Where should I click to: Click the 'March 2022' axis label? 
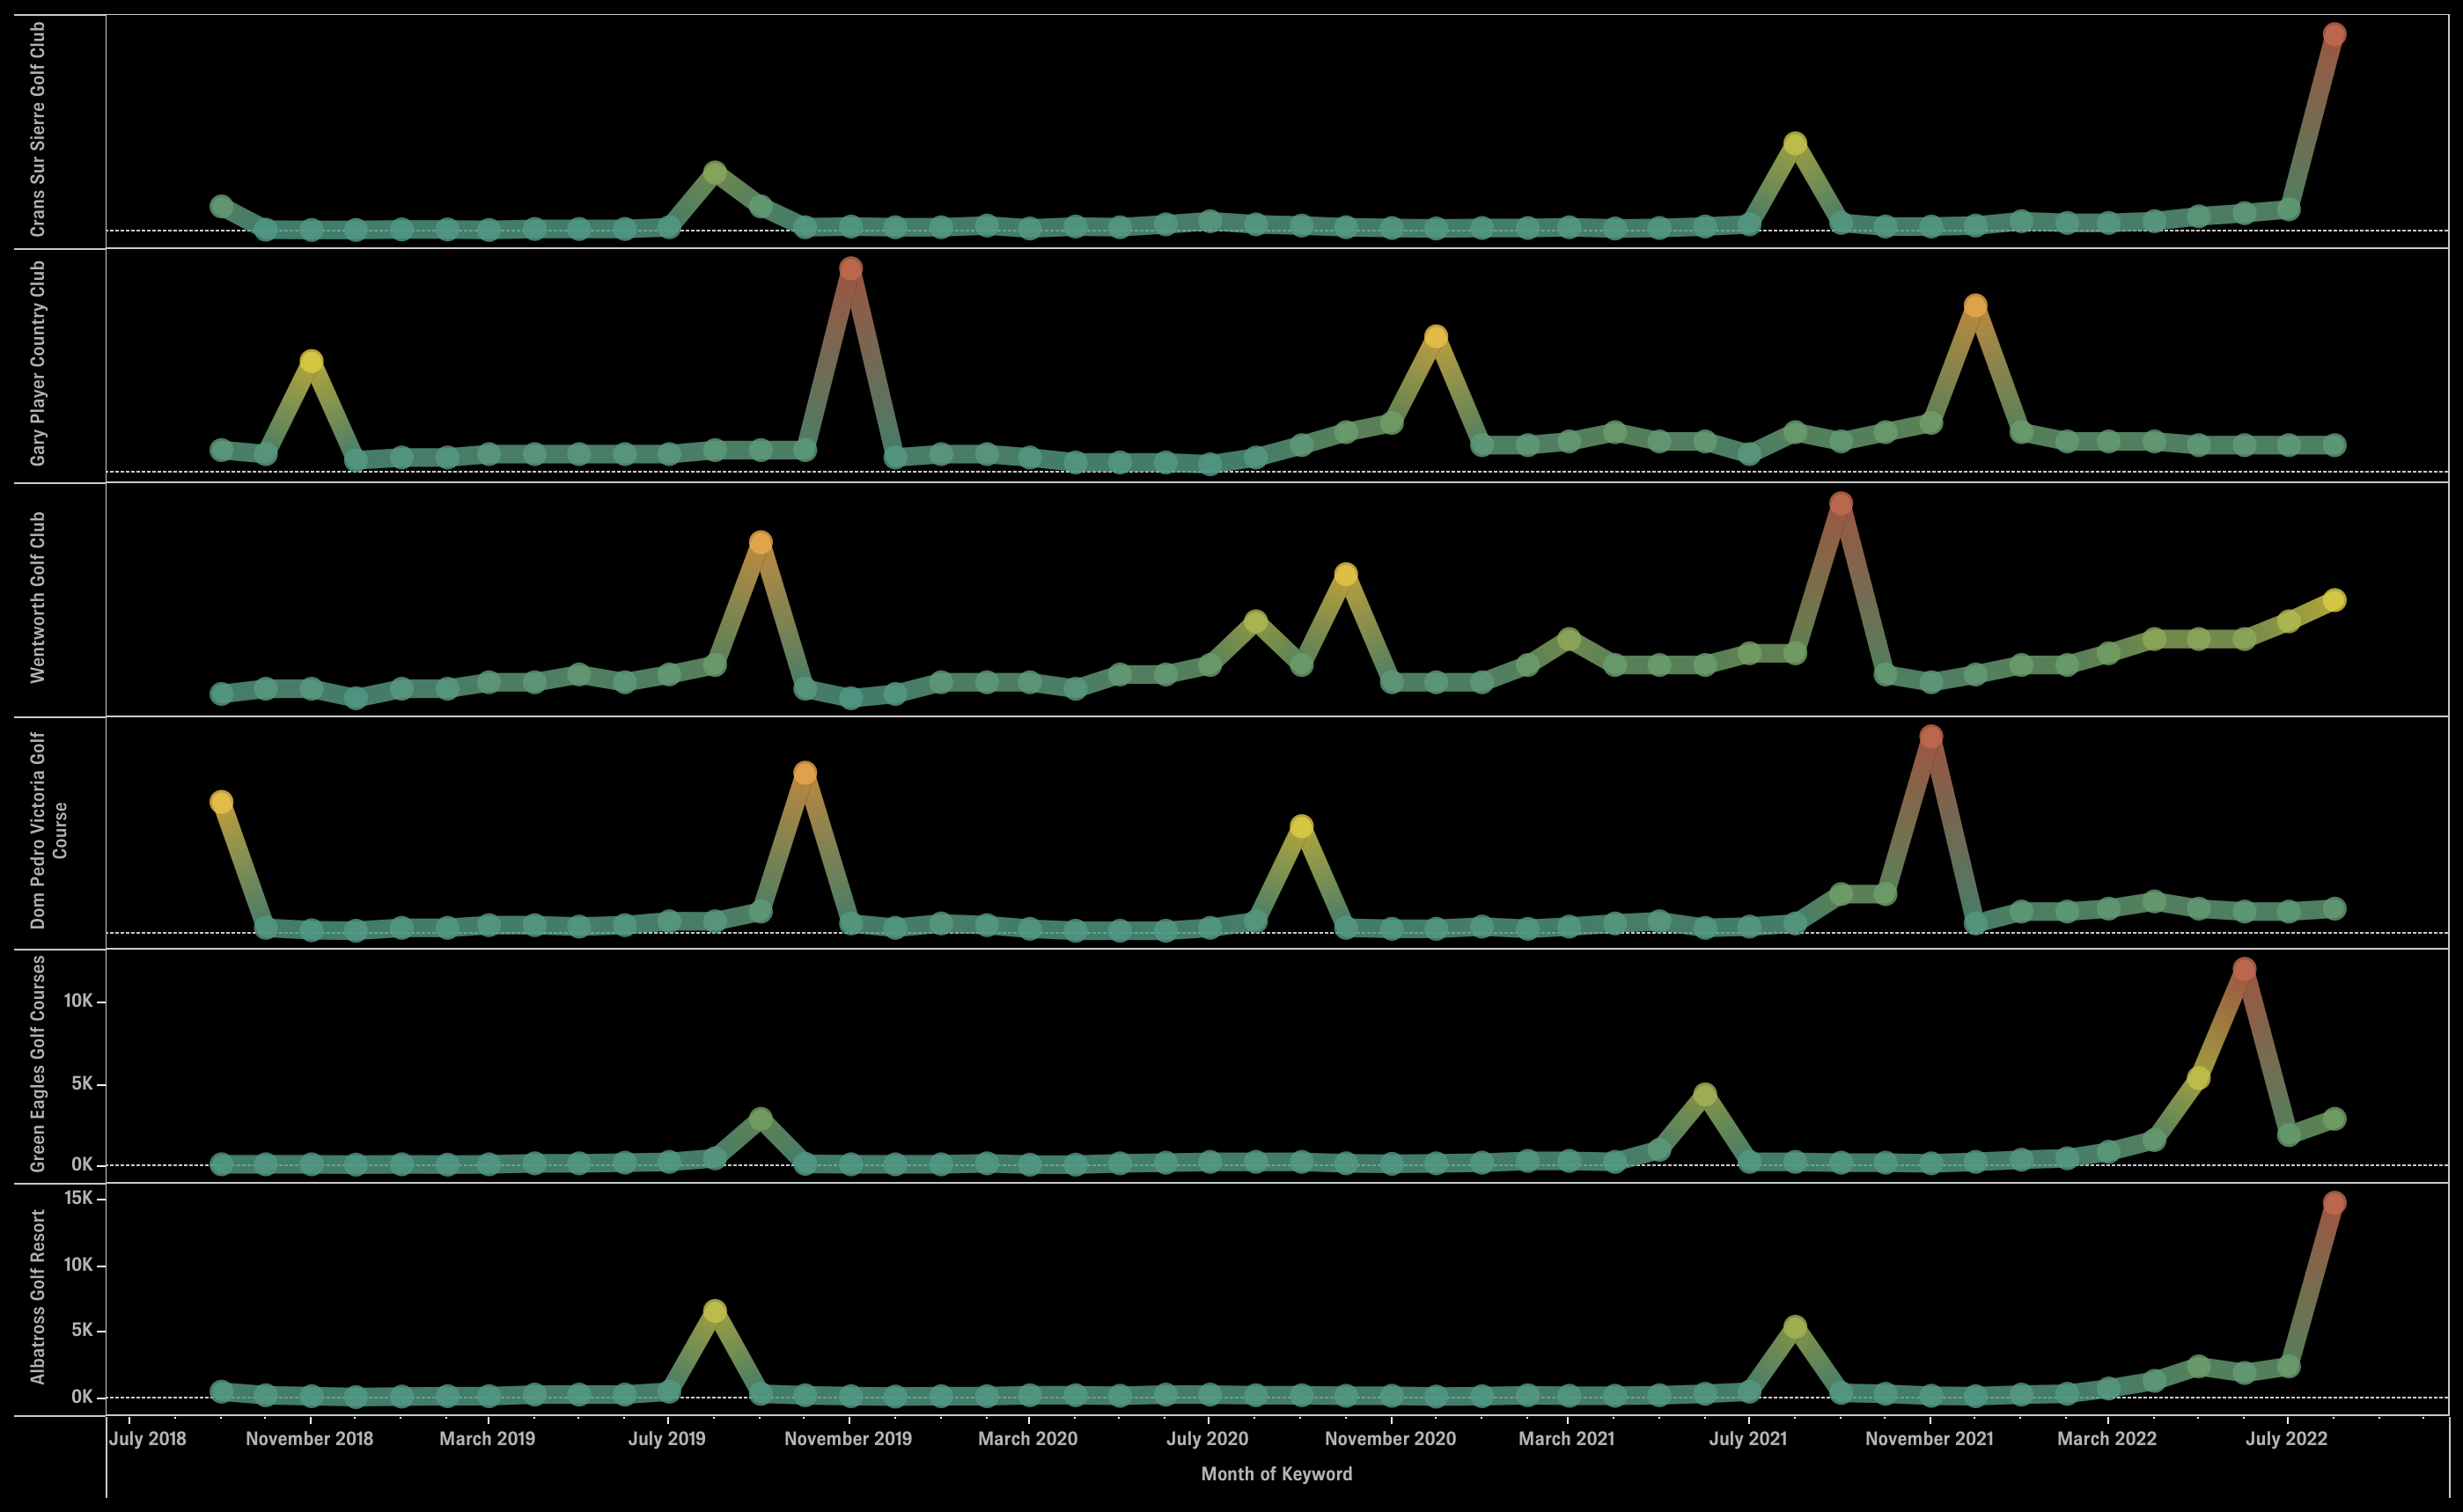pyautogui.click(x=2107, y=1438)
